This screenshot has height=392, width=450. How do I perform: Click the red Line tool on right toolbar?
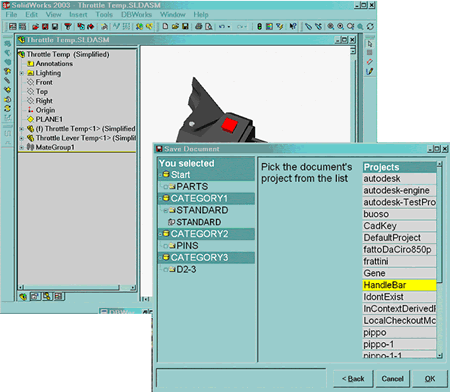370,62
